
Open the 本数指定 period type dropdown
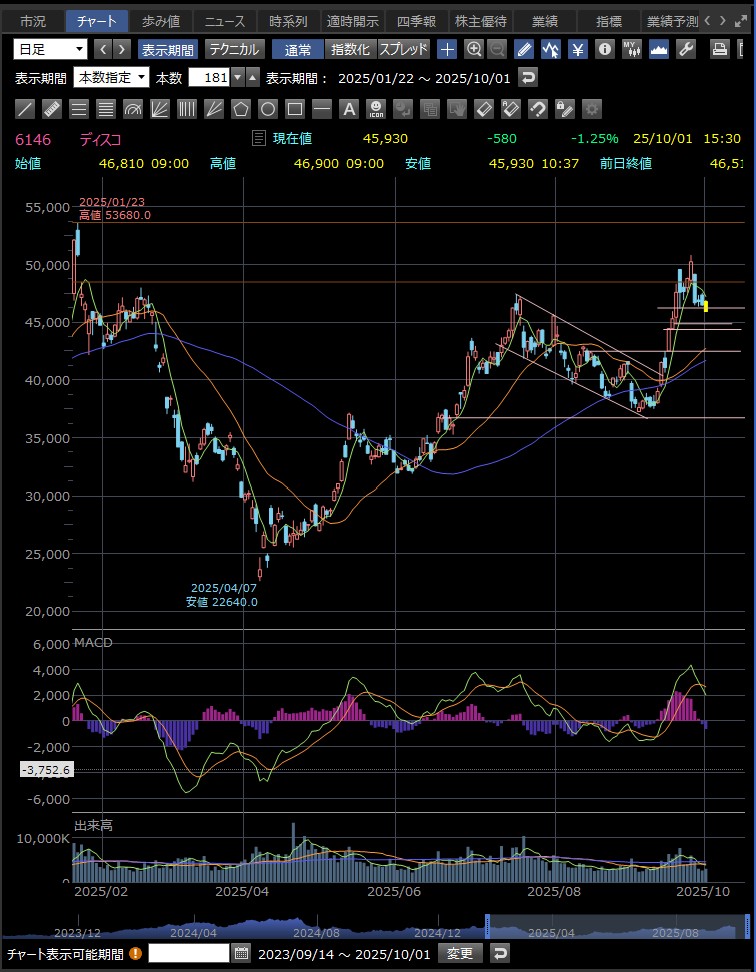coord(111,77)
